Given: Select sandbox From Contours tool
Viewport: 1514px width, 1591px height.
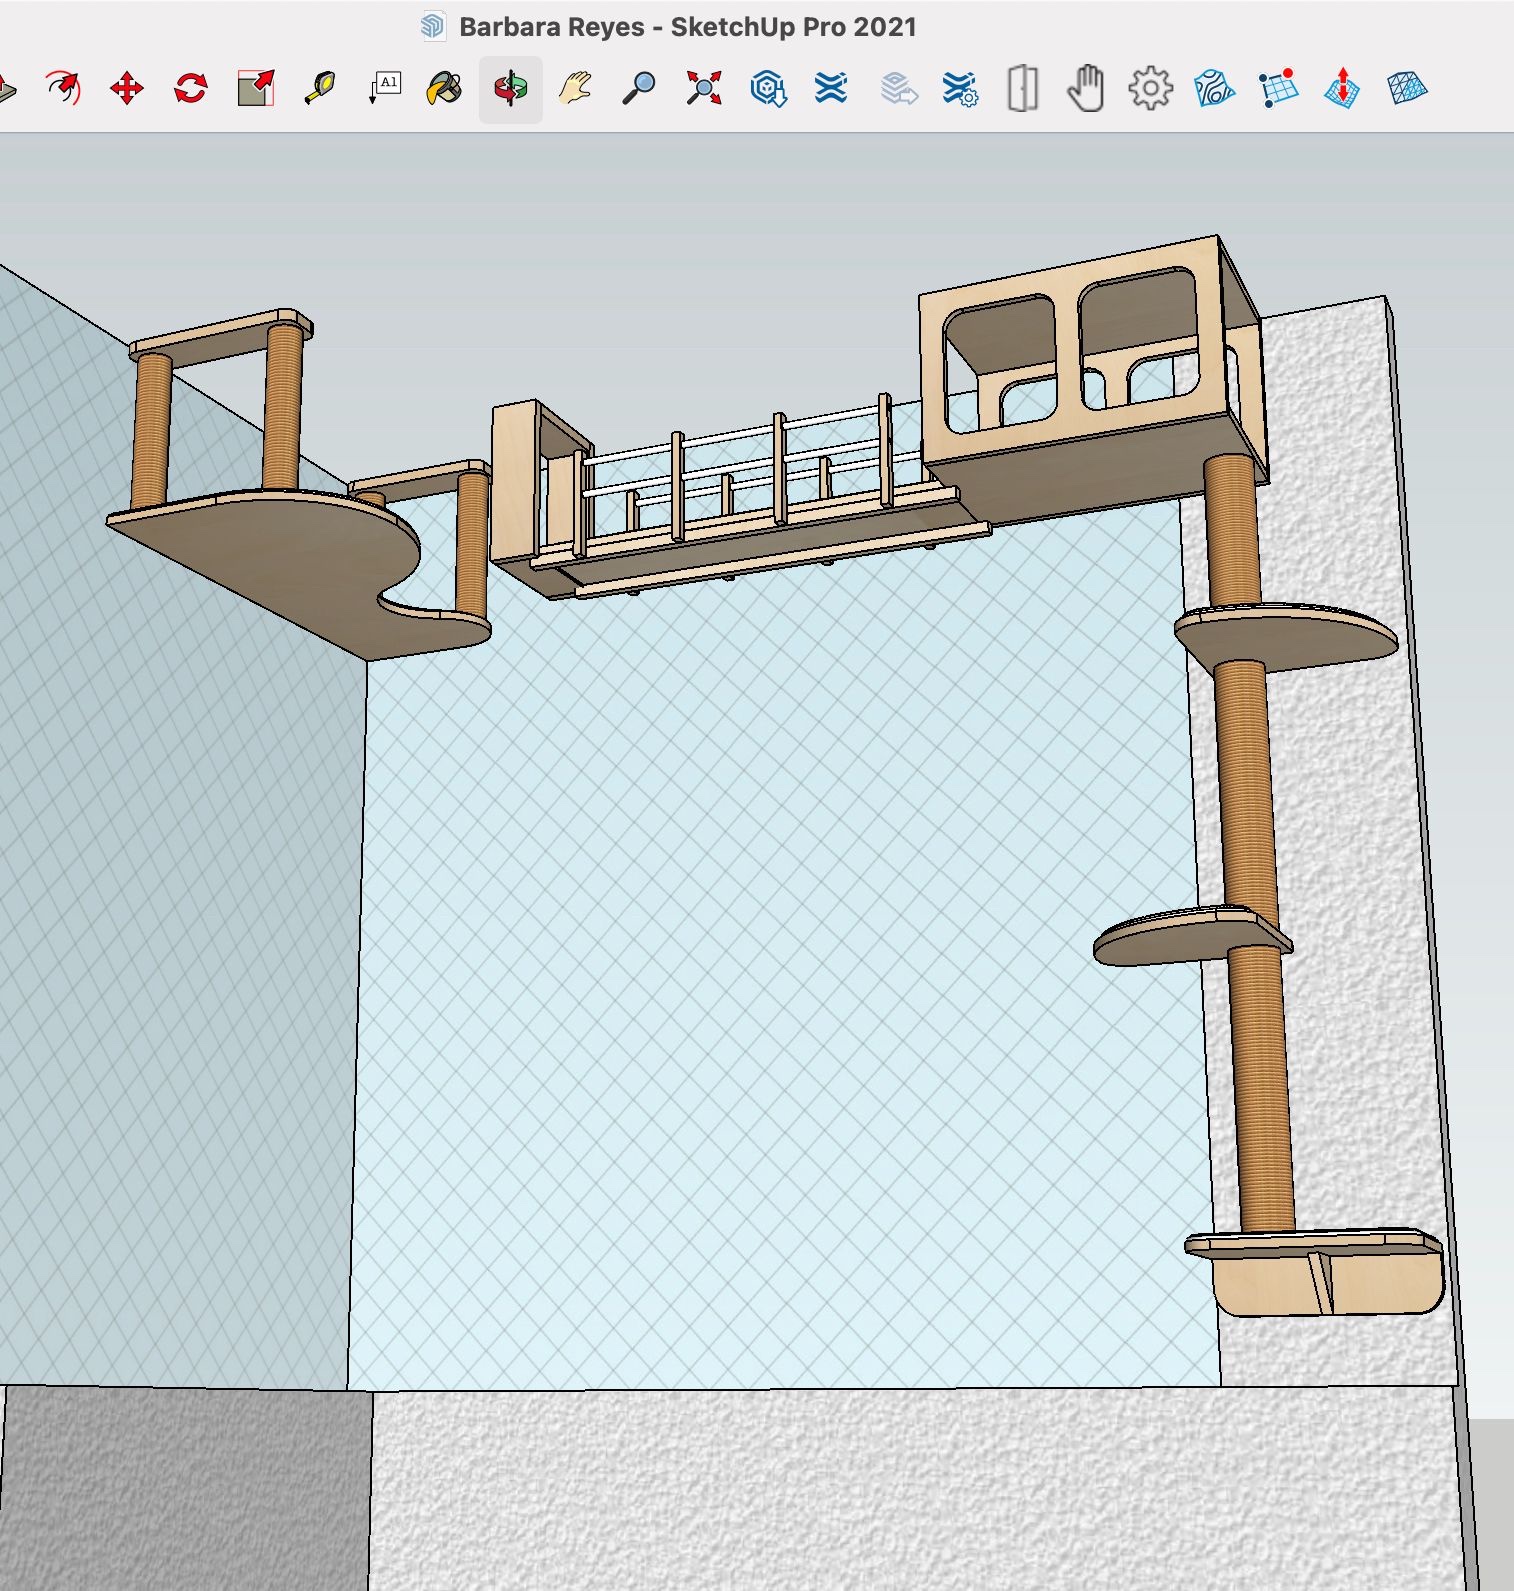Looking at the screenshot, I should [1214, 88].
